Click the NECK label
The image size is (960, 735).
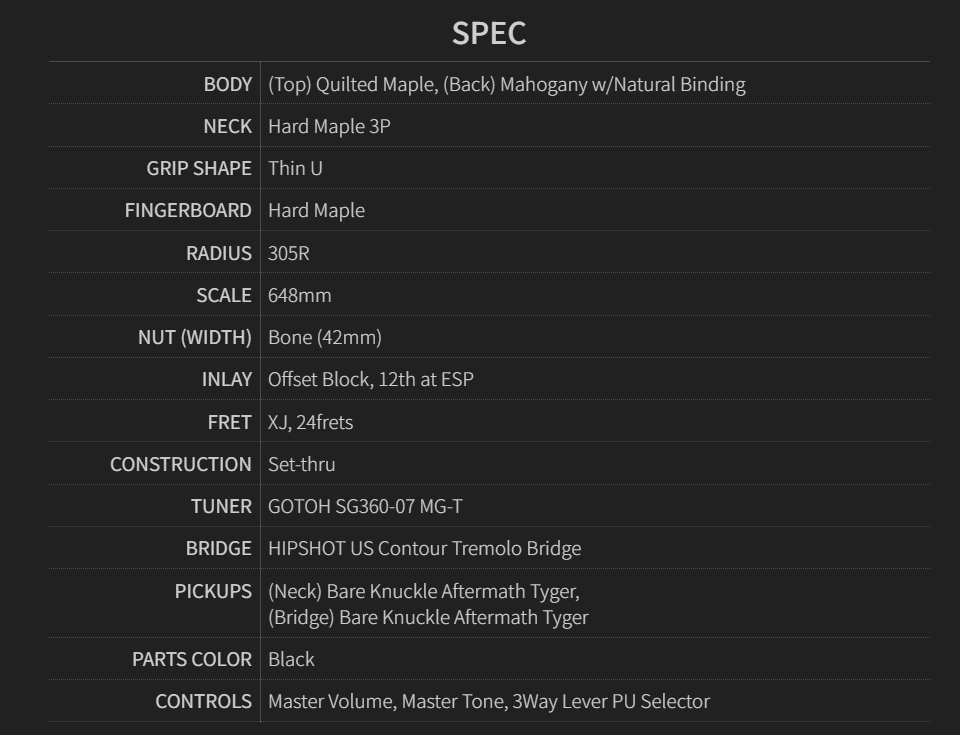228,126
